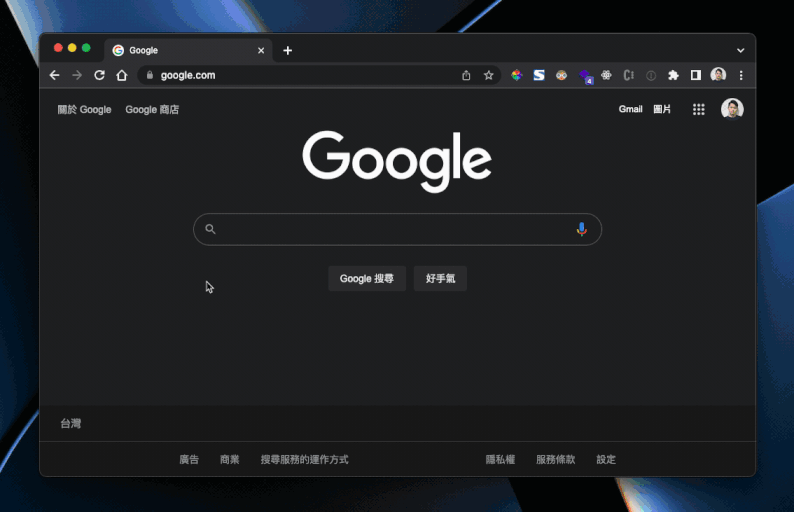Viewport: 794px width, 512px height.
Task: Click the 好手氣 lucky button
Action: click(440, 279)
